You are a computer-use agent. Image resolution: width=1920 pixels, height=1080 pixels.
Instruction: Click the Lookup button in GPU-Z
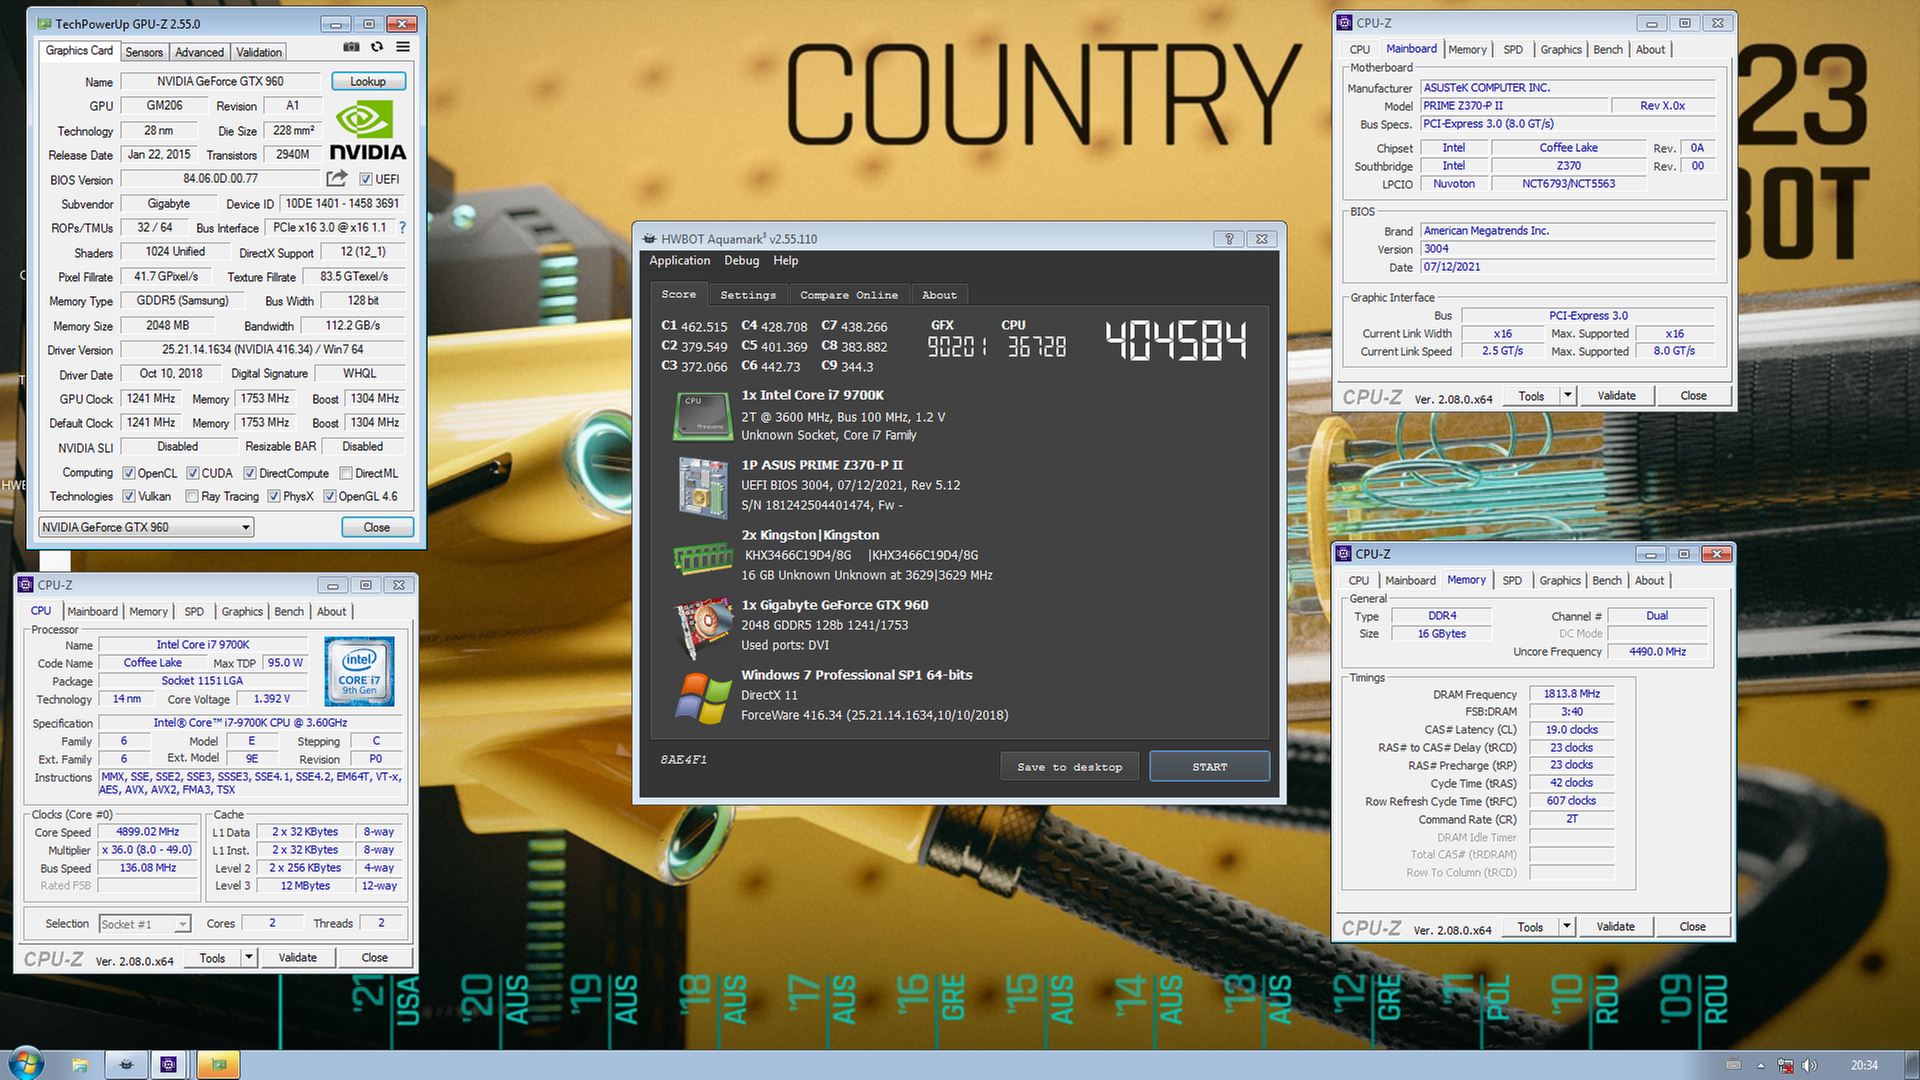(368, 81)
